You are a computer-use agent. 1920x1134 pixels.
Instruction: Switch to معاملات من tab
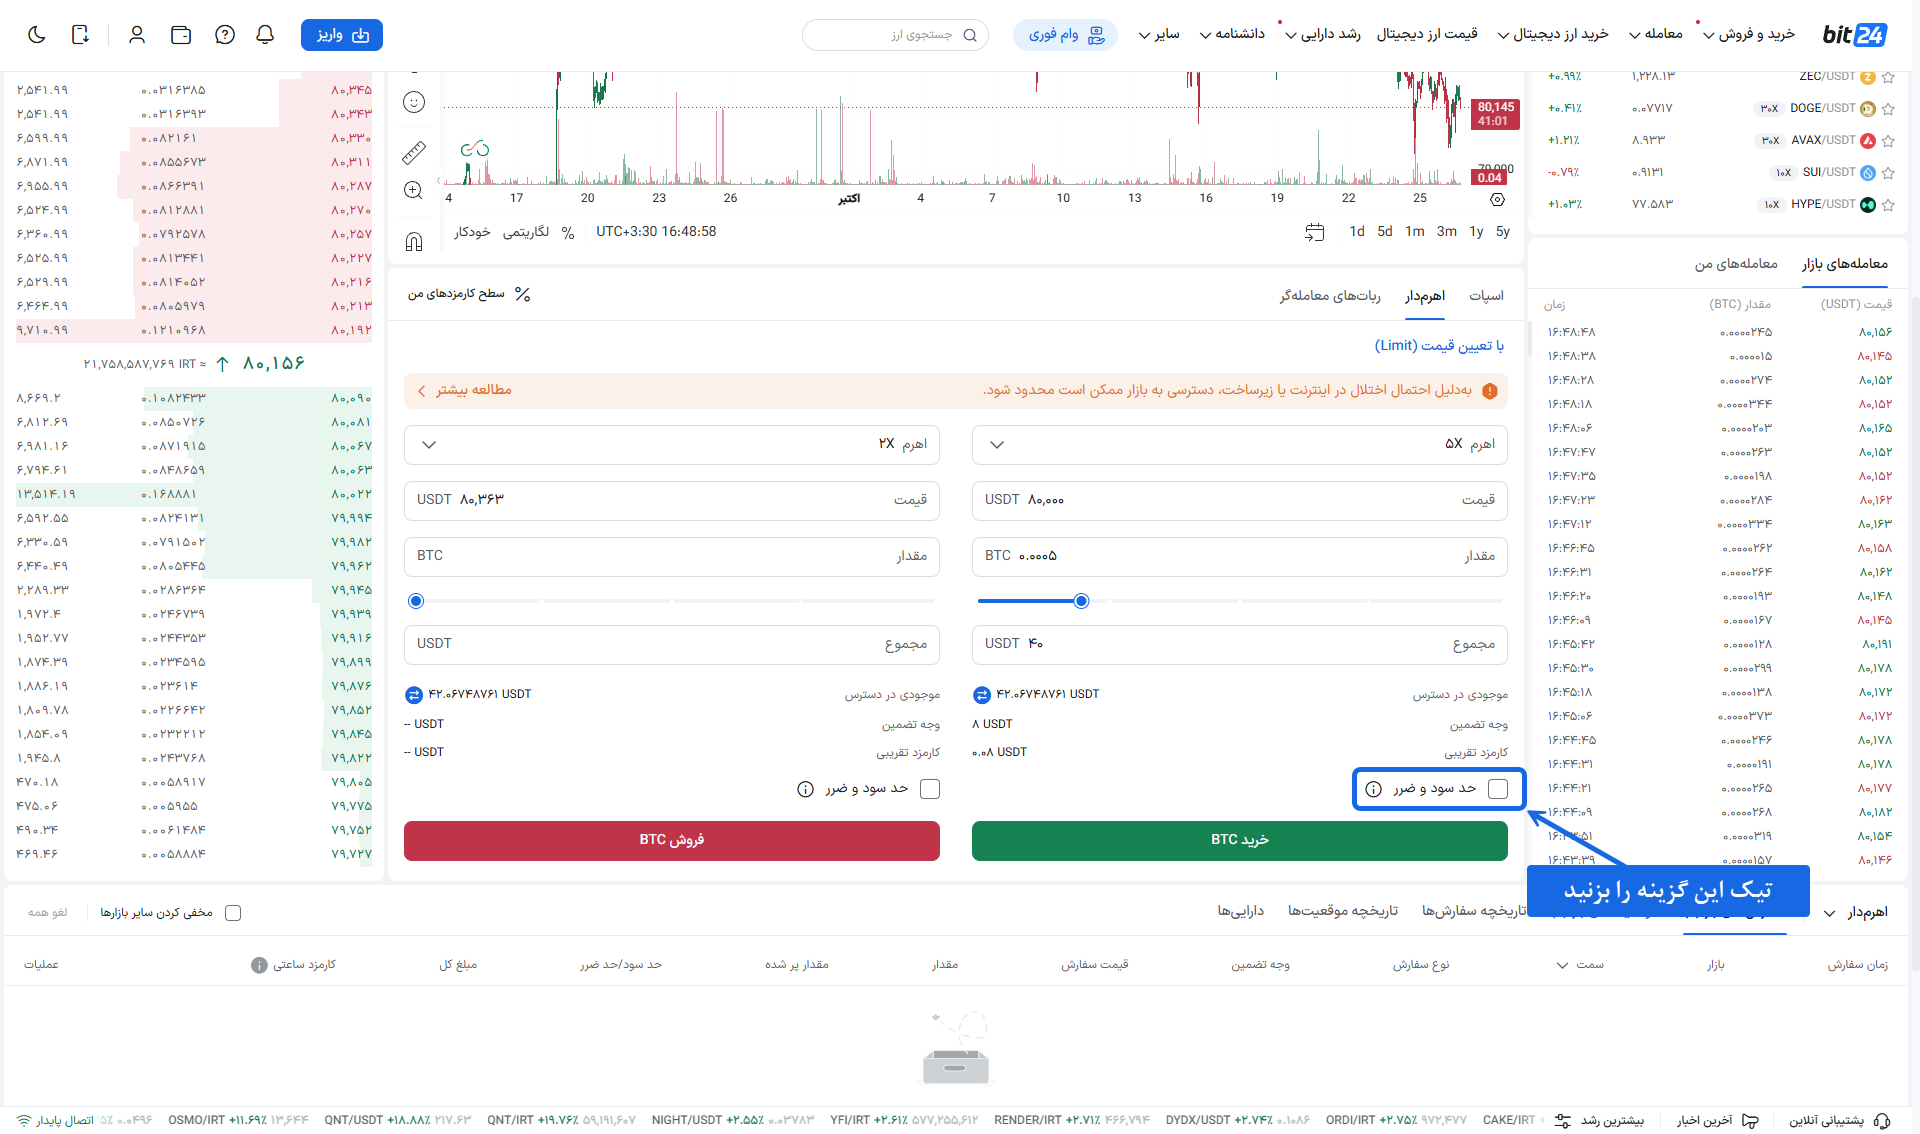pyautogui.click(x=1736, y=264)
